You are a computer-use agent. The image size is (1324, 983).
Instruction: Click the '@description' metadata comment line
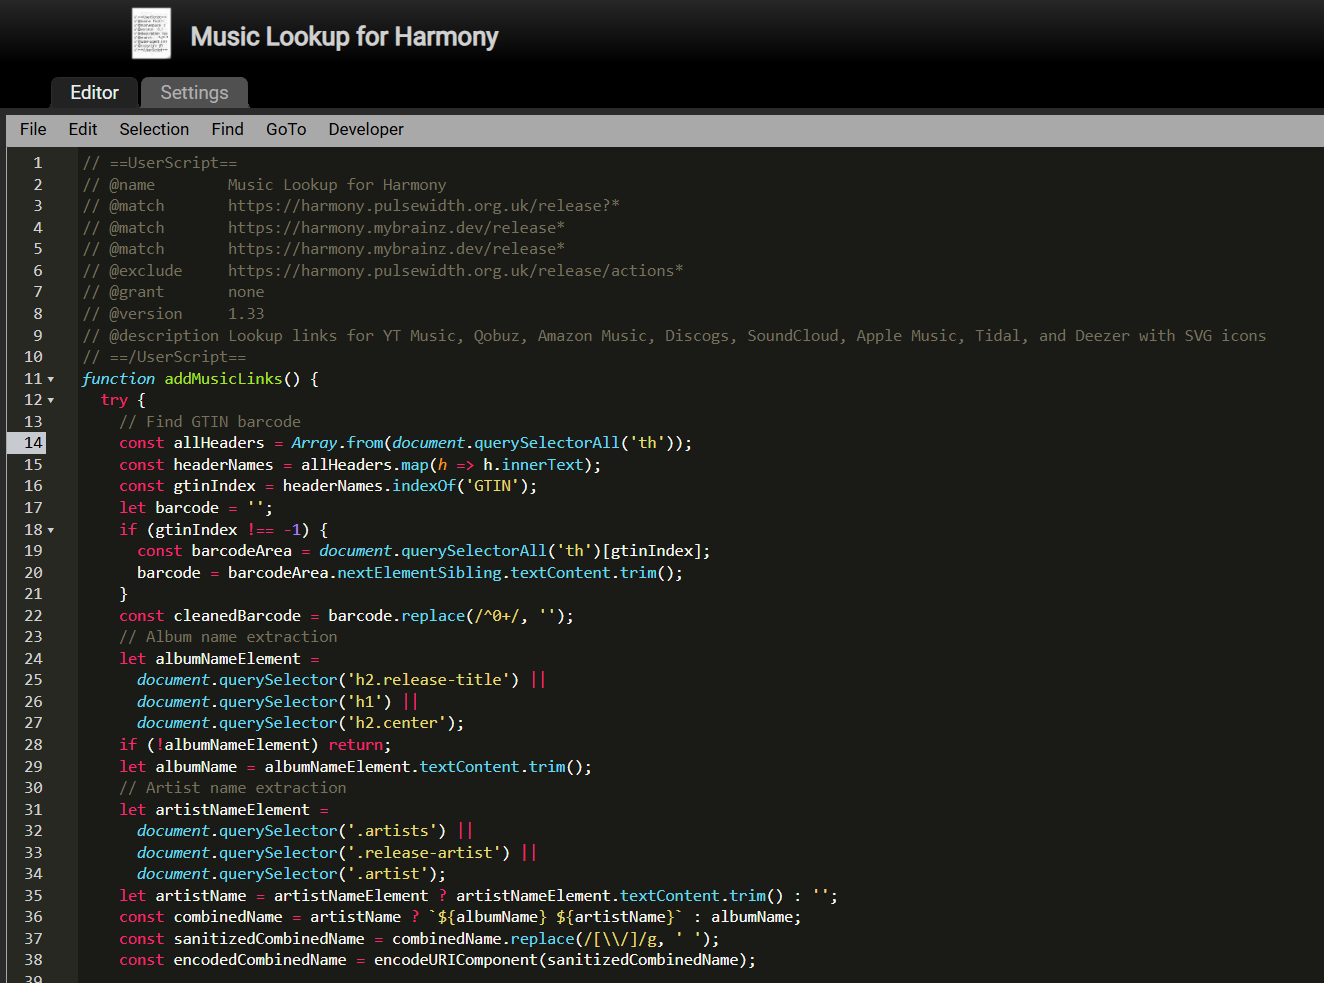674,336
